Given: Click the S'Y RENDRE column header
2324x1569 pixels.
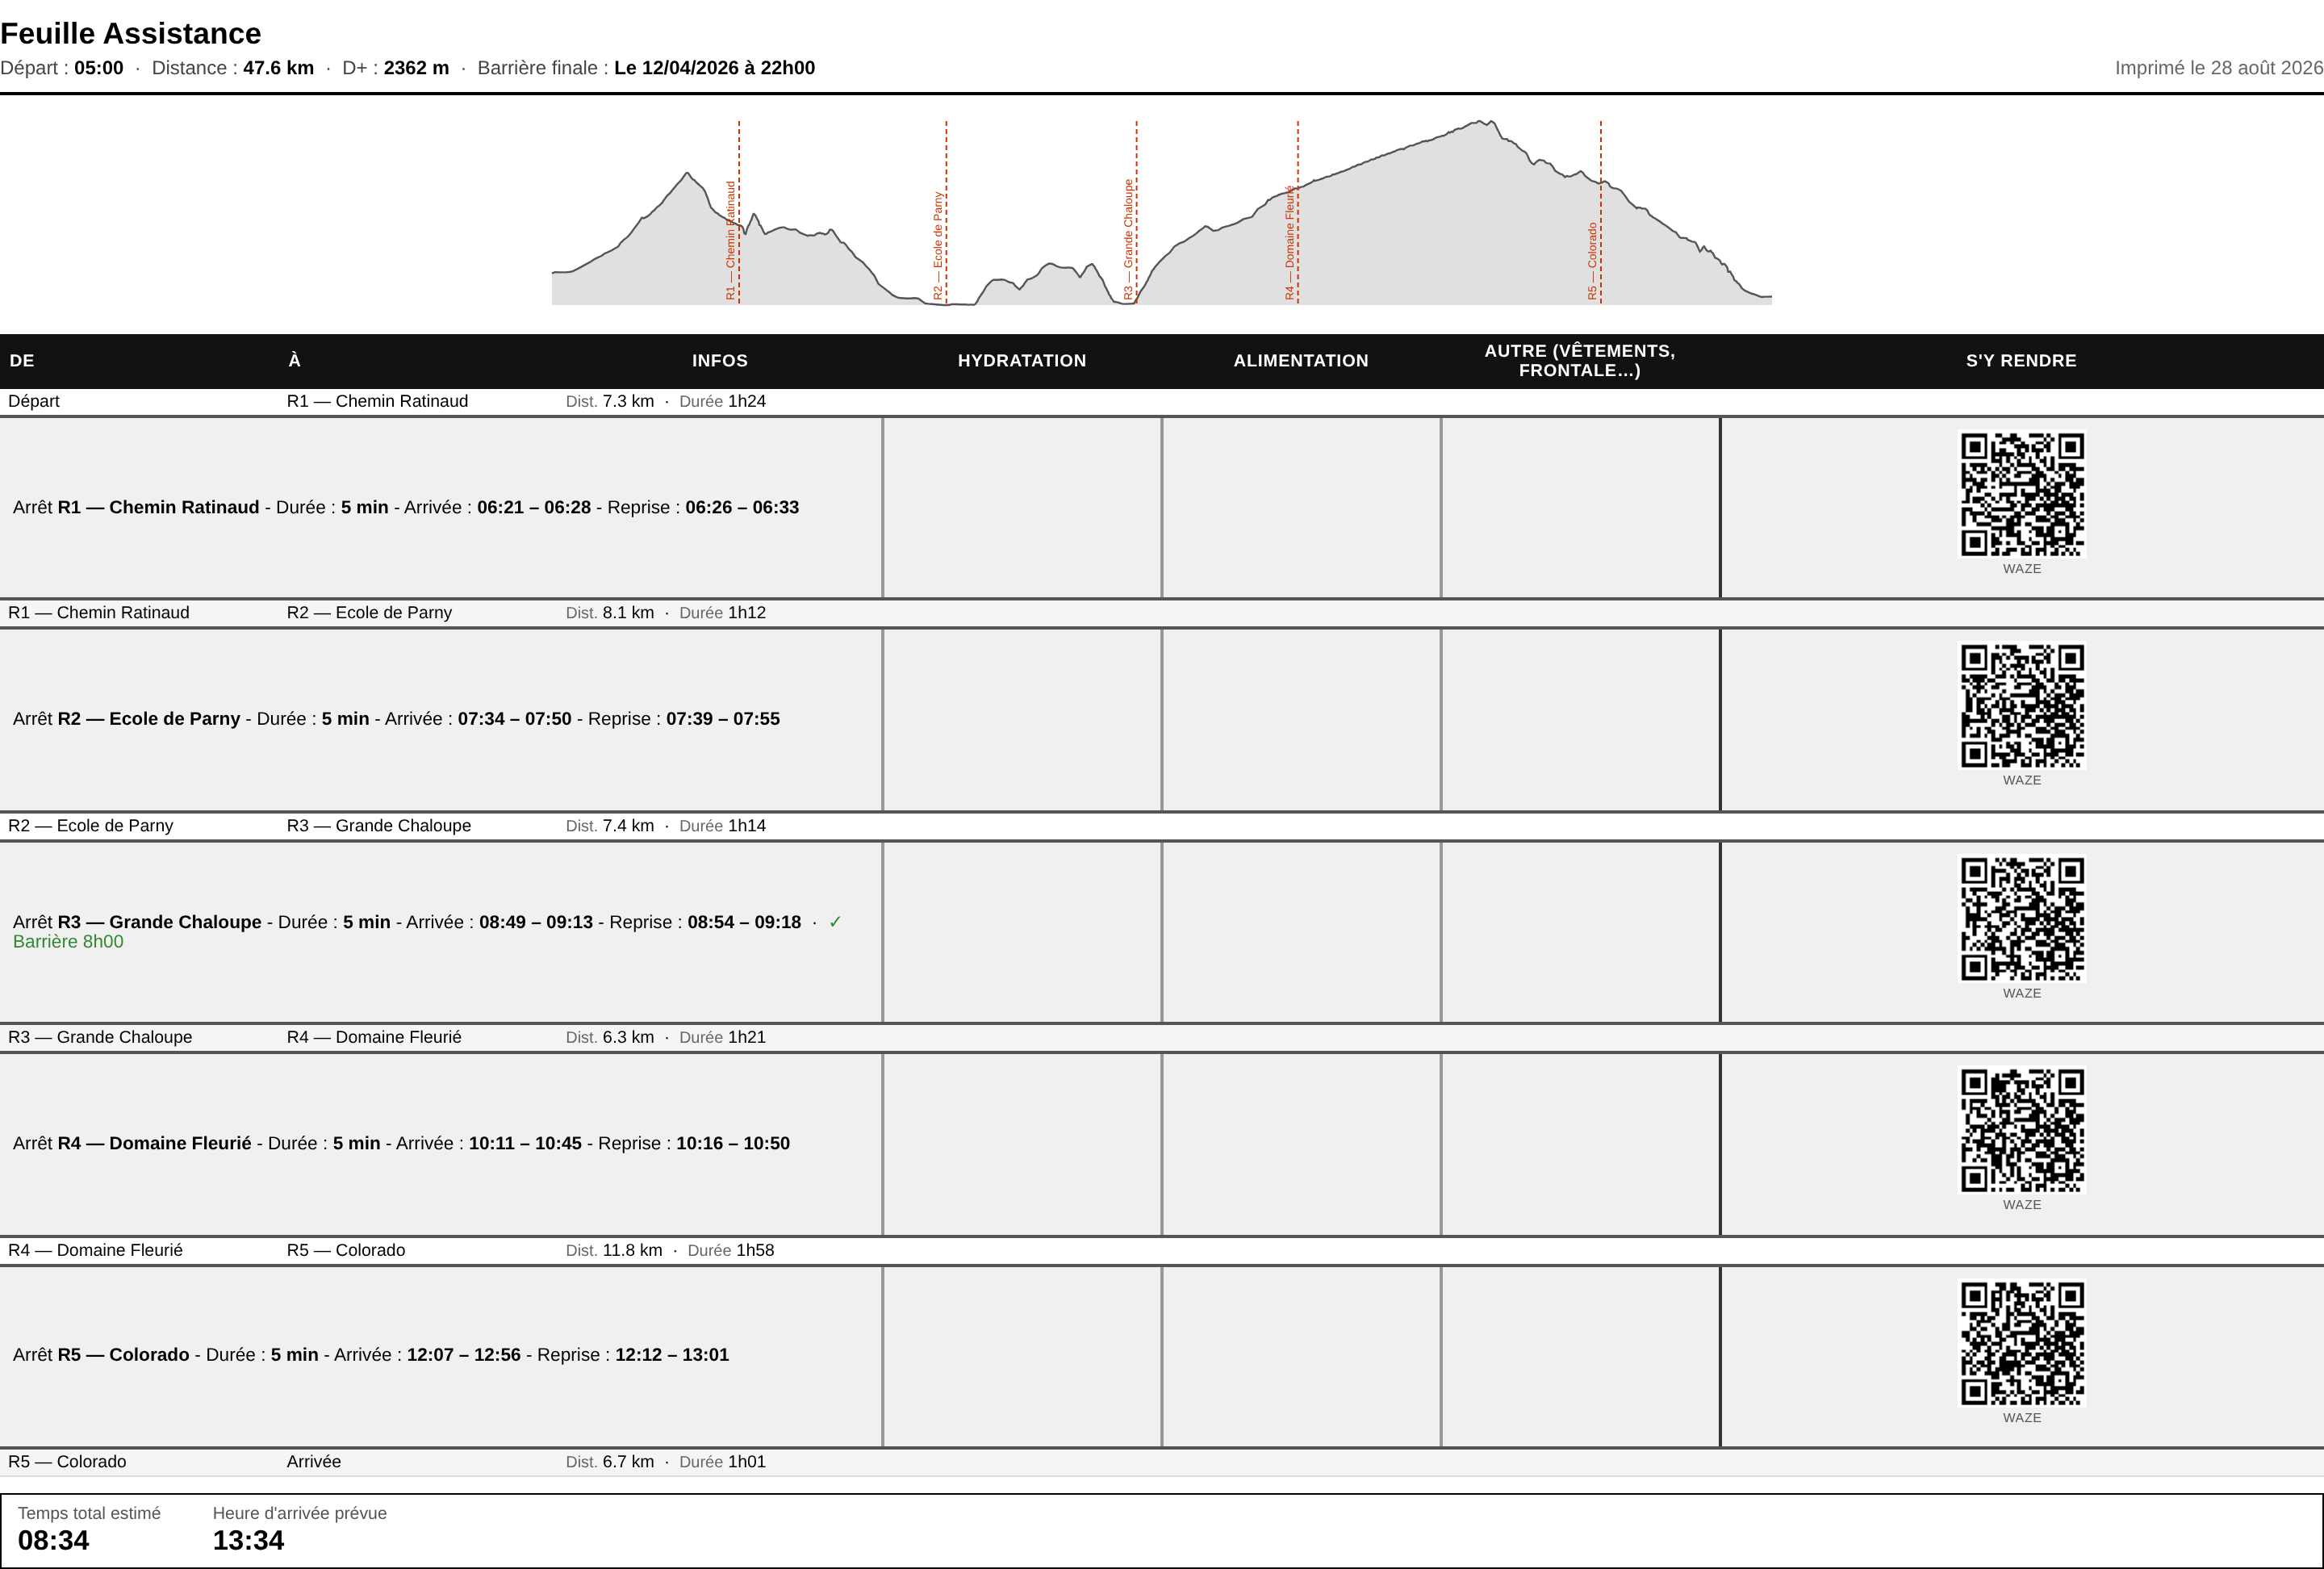Looking at the screenshot, I should (x=2021, y=361).
